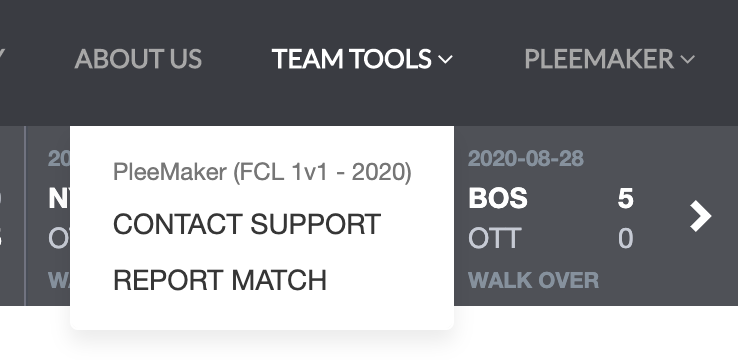738x360 pixels.
Task: Open the BOS team entry
Action: [x=498, y=198]
